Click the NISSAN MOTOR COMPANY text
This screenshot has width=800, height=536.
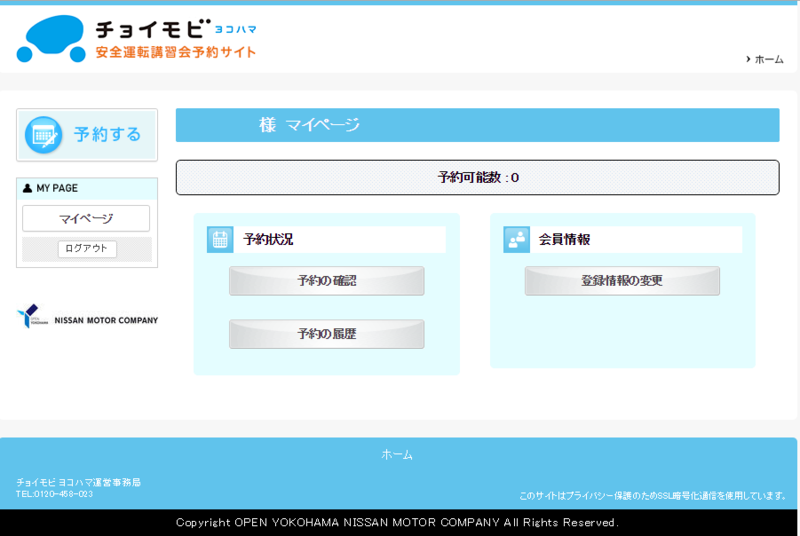pyautogui.click(x=106, y=320)
